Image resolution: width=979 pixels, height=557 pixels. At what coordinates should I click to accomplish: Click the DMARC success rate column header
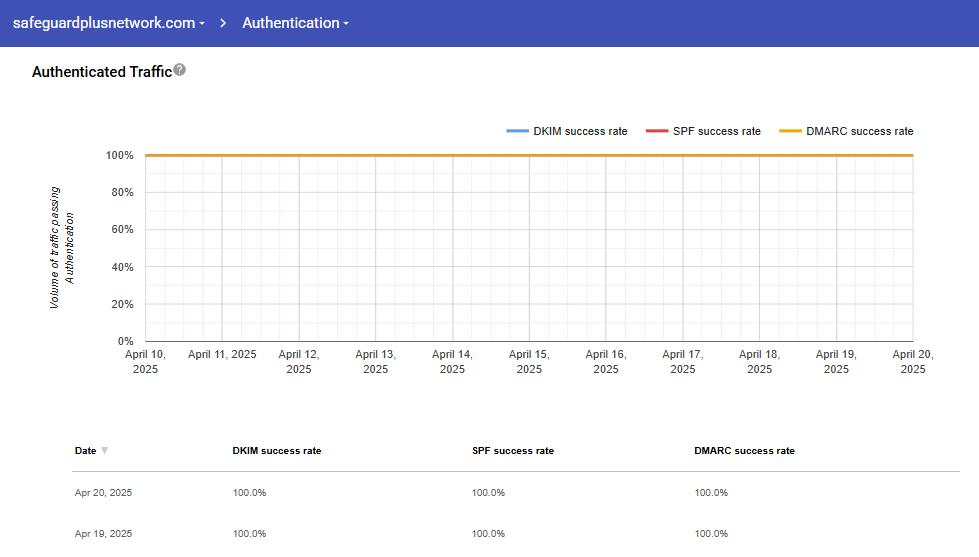pos(745,451)
